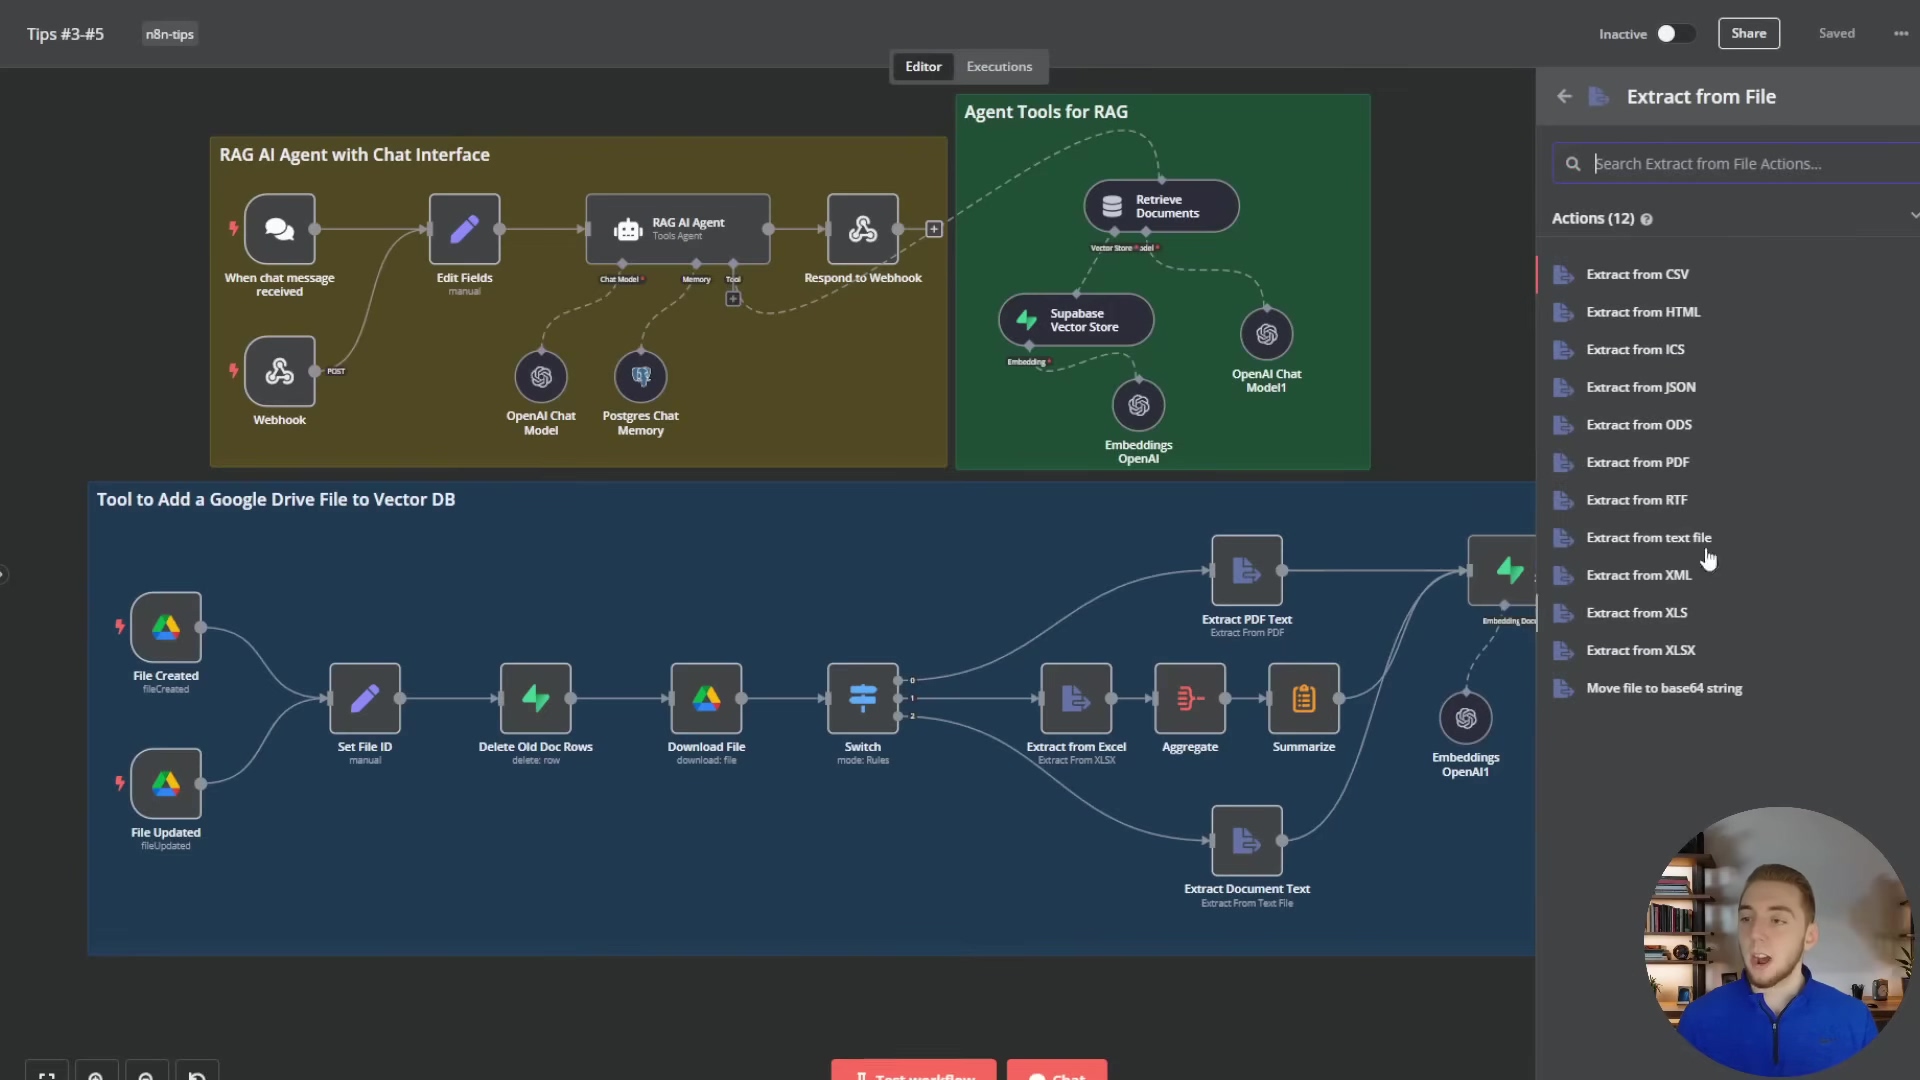Image resolution: width=1920 pixels, height=1080 pixels.
Task: Click plus connector after Respond to Webhook
Action: pyautogui.click(x=934, y=229)
